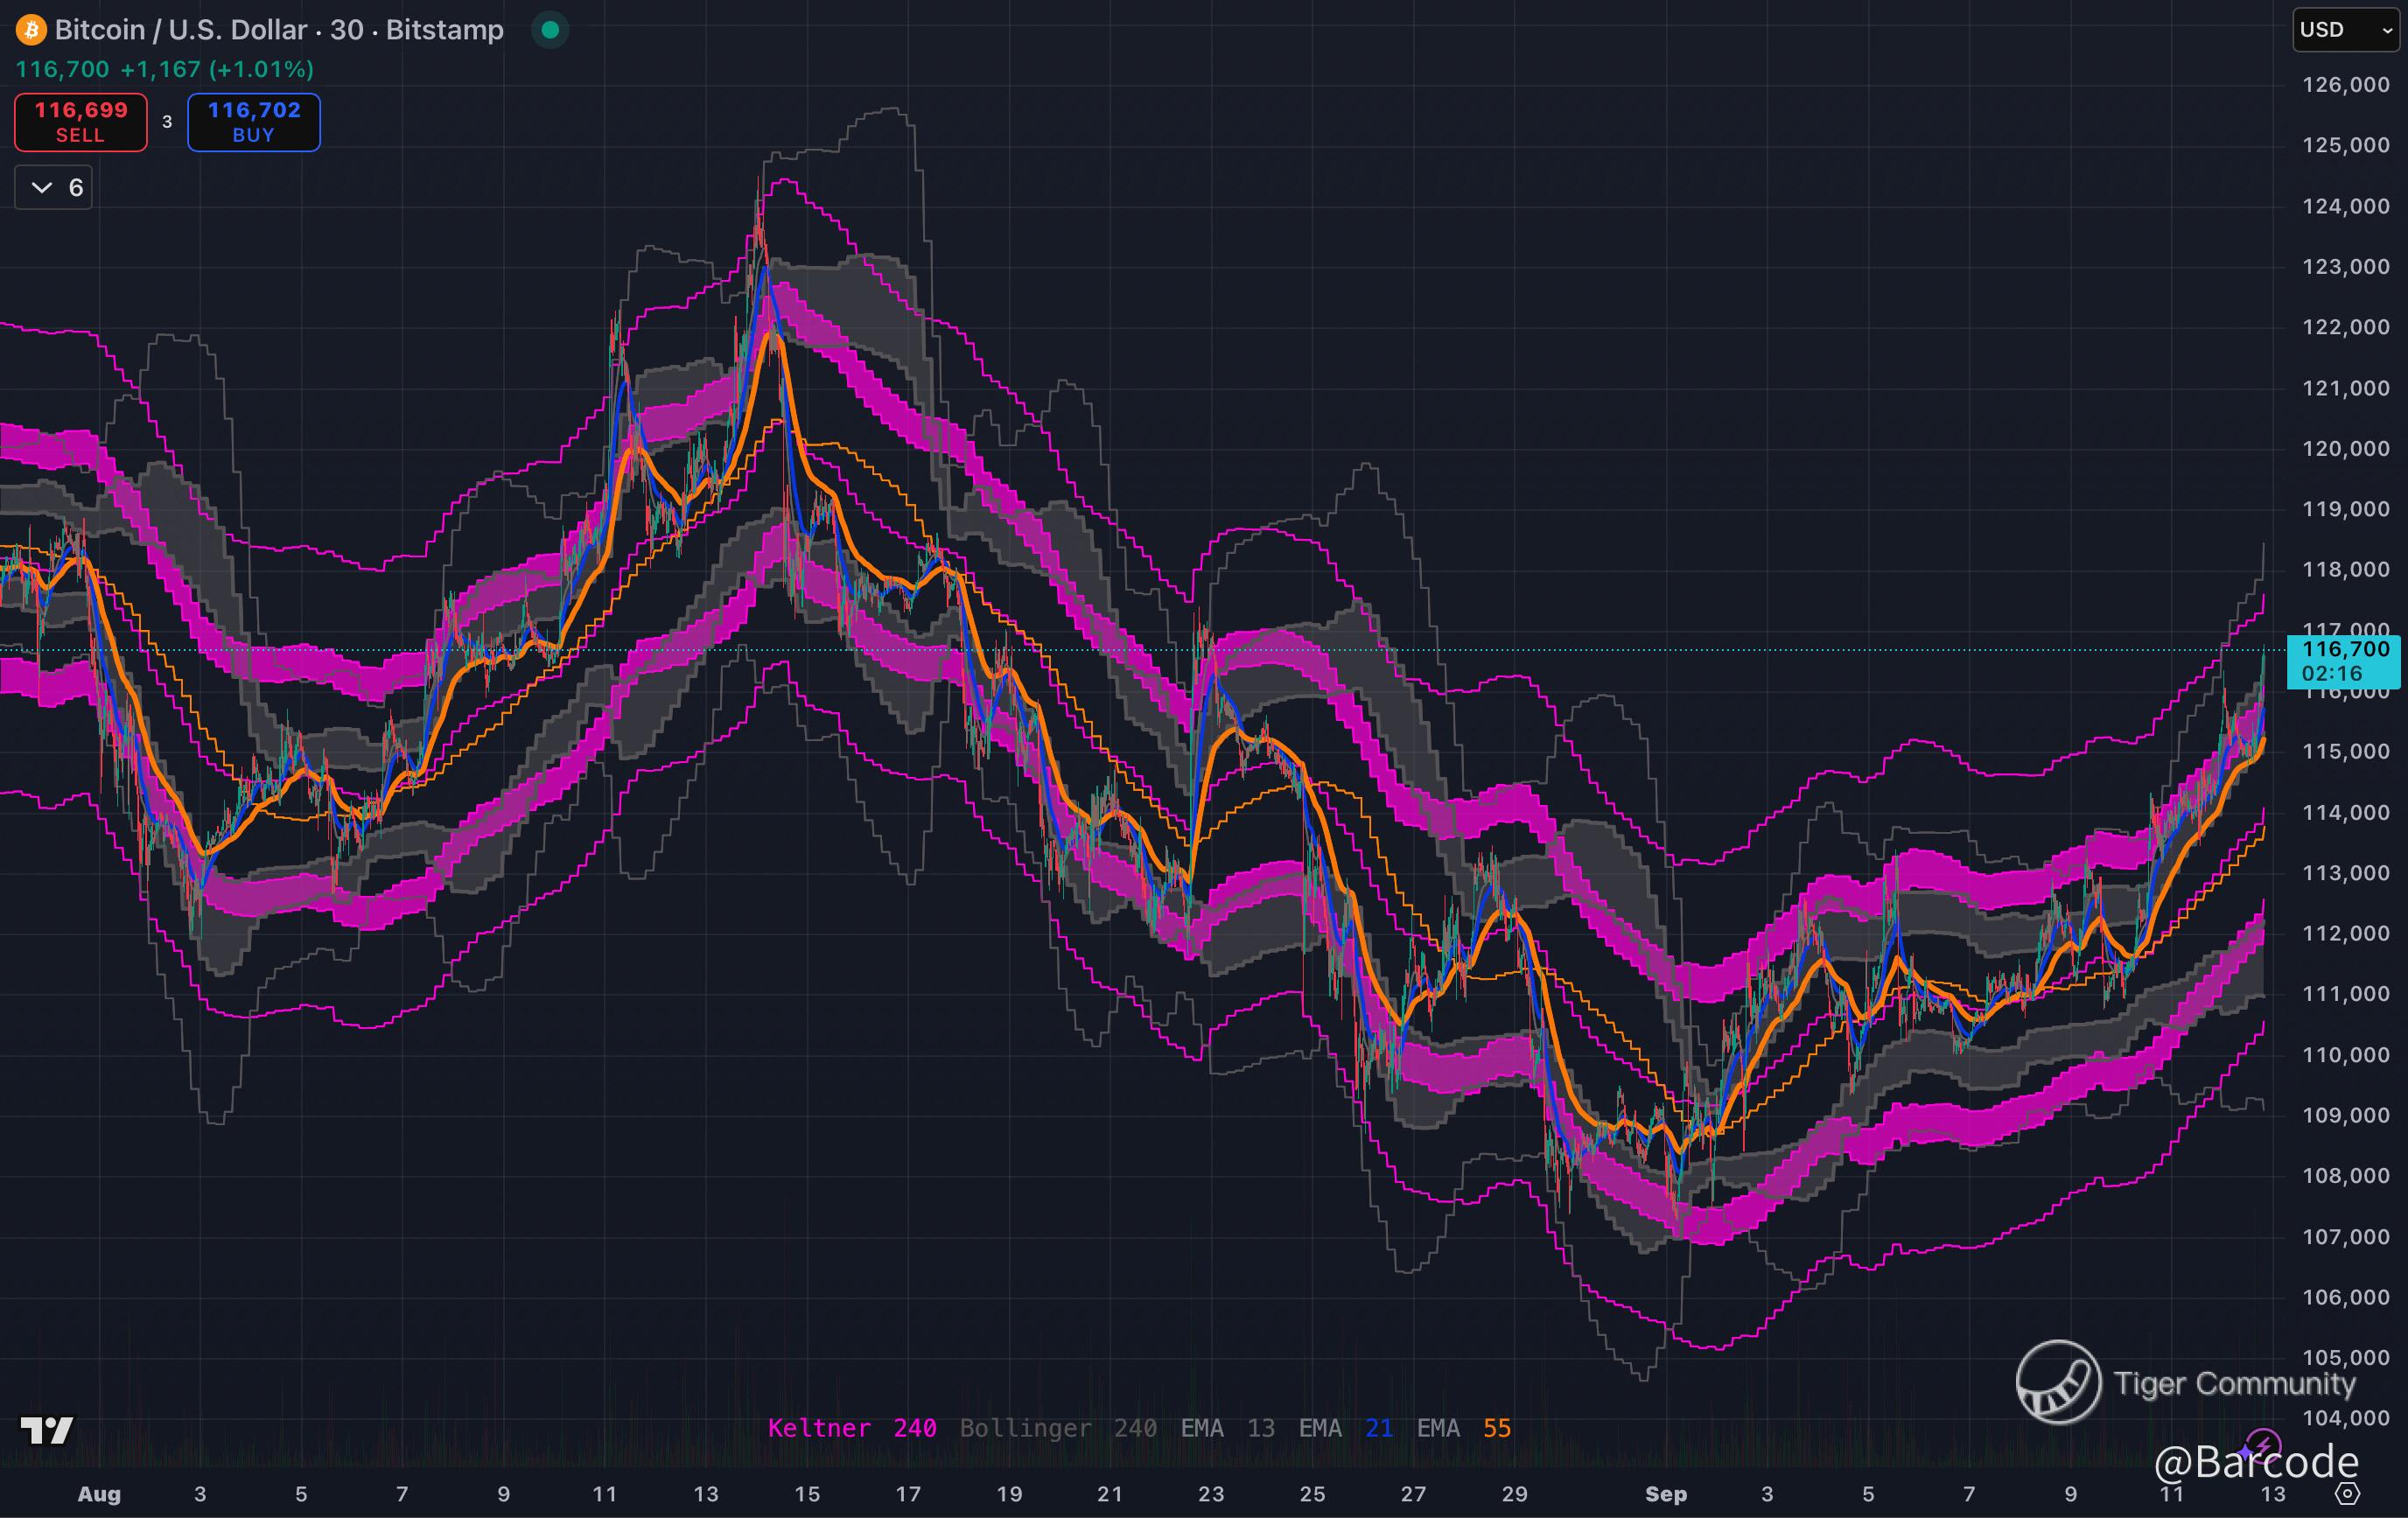Click the Sep label on time axis
This screenshot has width=2408, height=1518.
[x=1665, y=1494]
